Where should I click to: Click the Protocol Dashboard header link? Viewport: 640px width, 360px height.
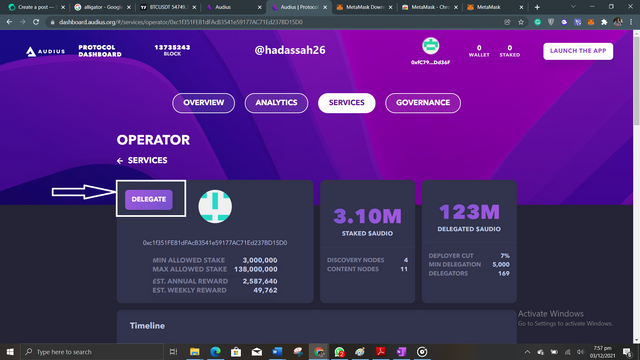[100, 51]
